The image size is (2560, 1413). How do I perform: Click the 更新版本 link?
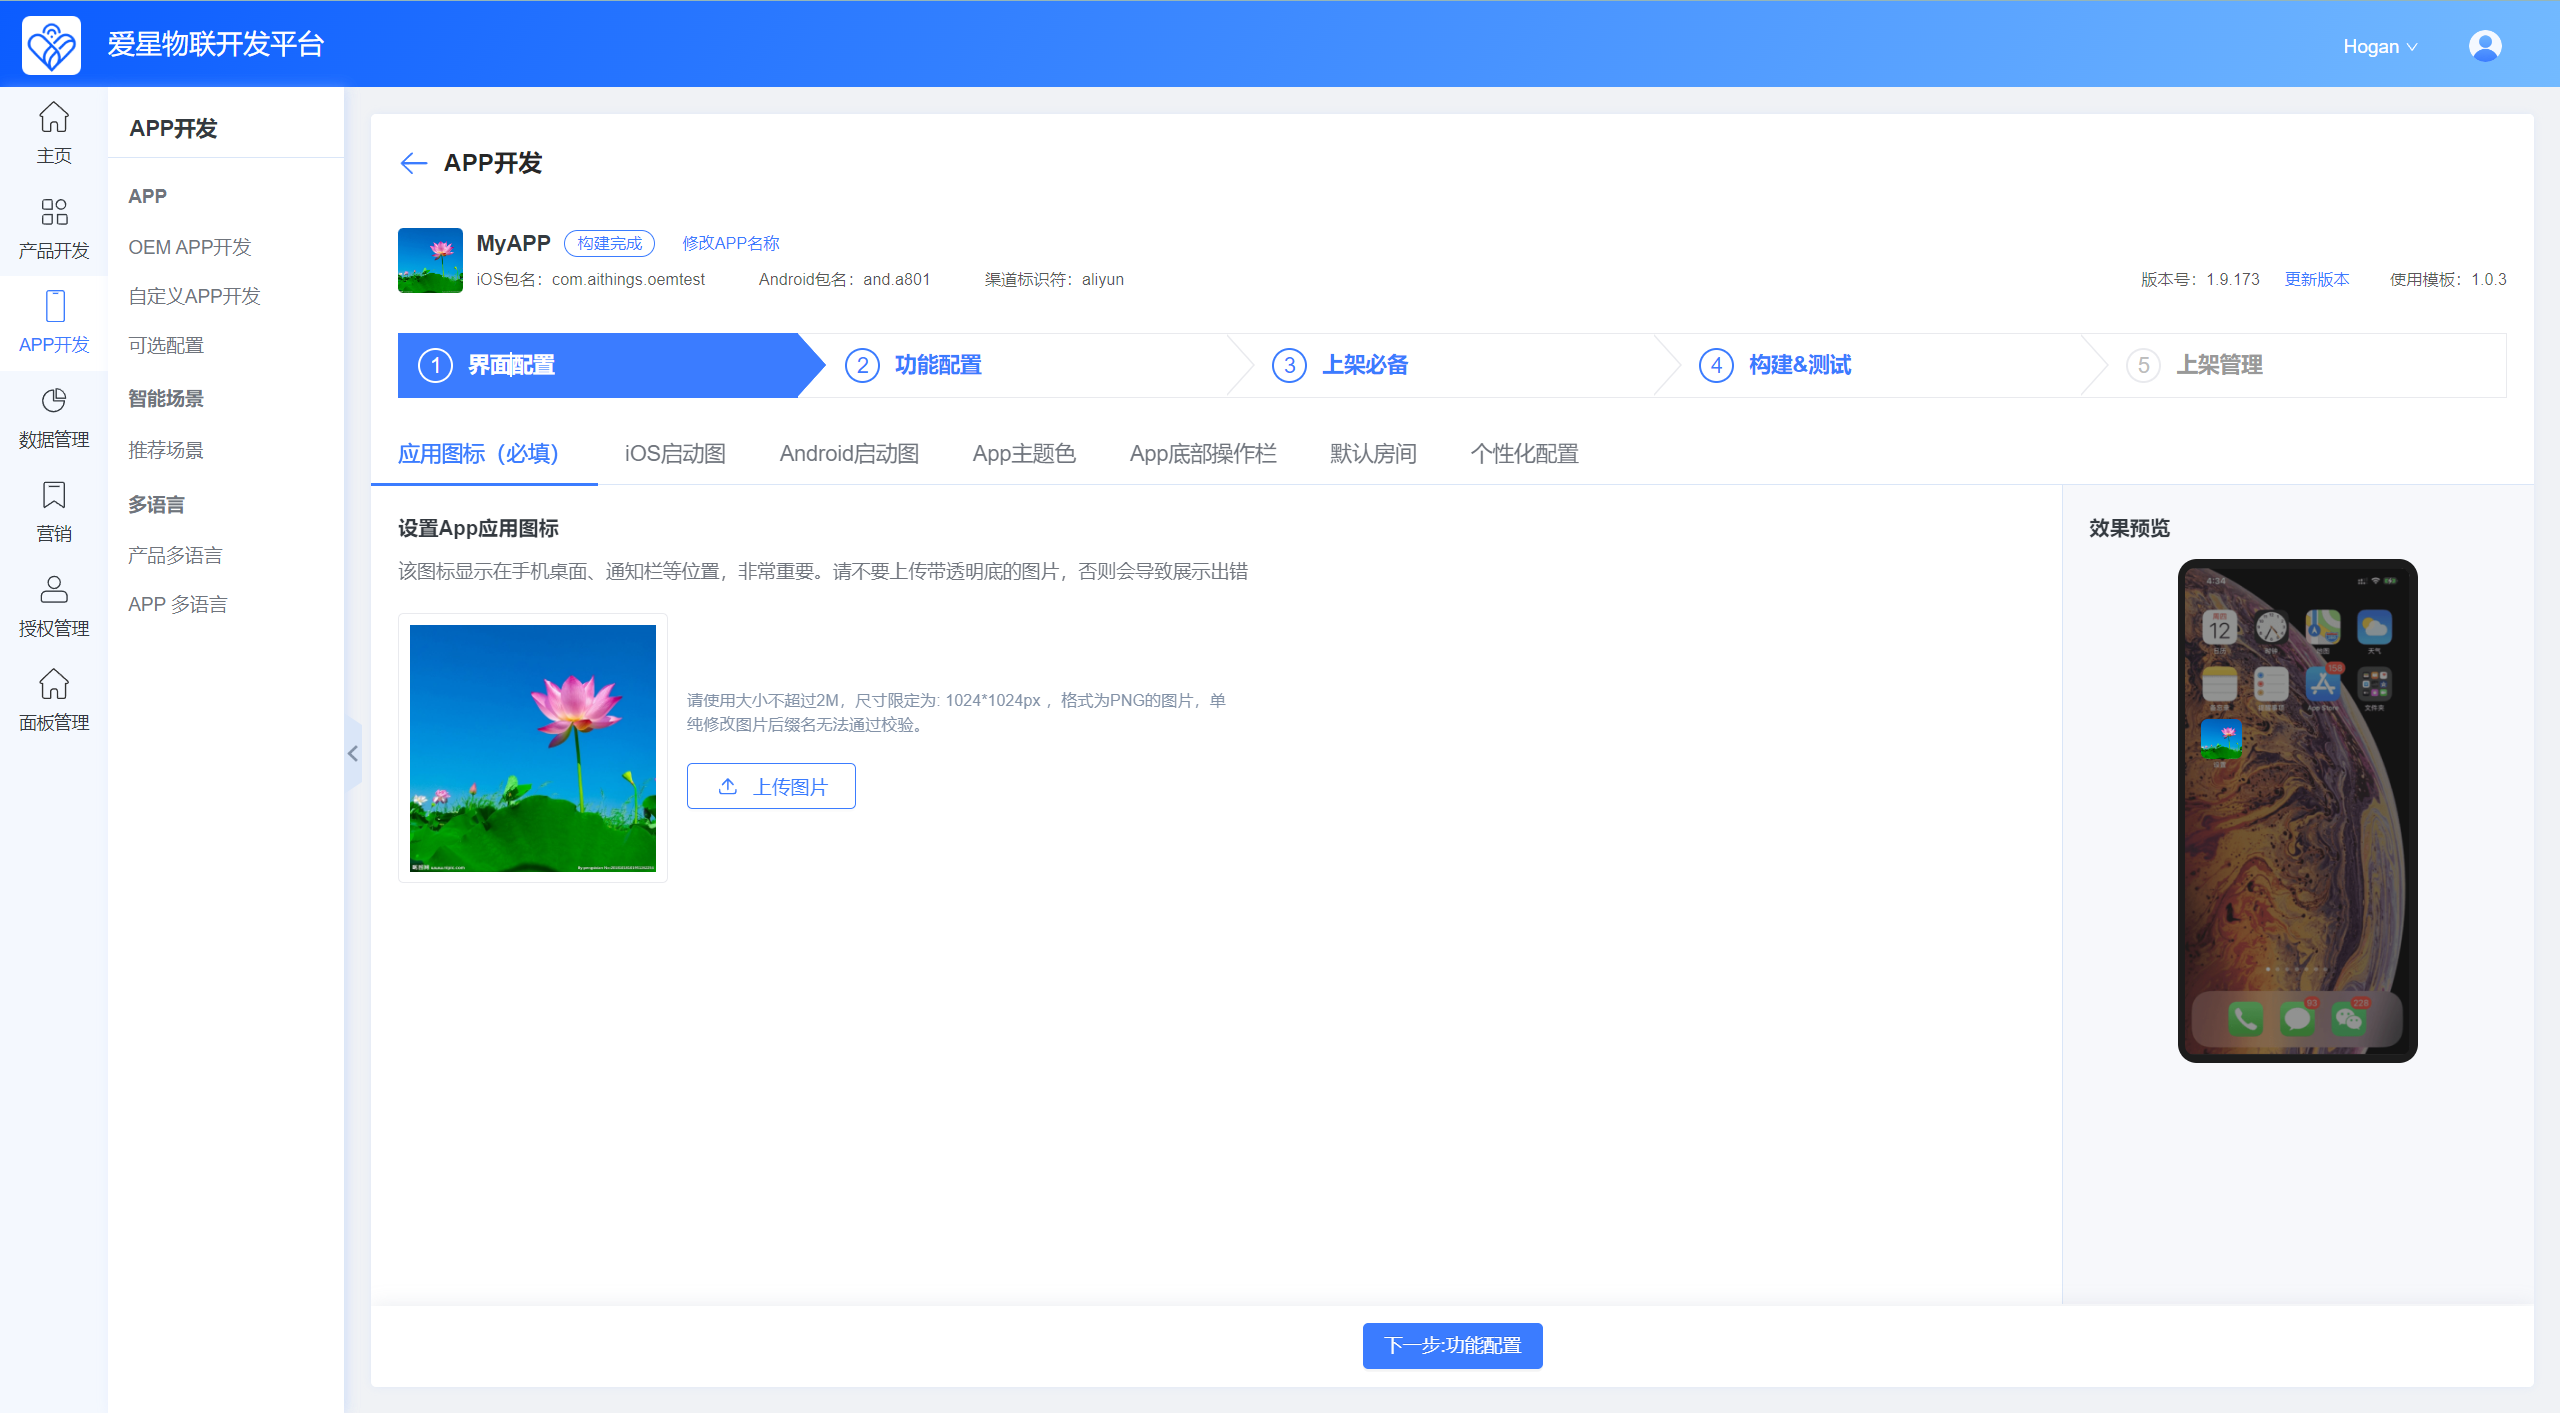pyautogui.click(x=2316, y=279)
